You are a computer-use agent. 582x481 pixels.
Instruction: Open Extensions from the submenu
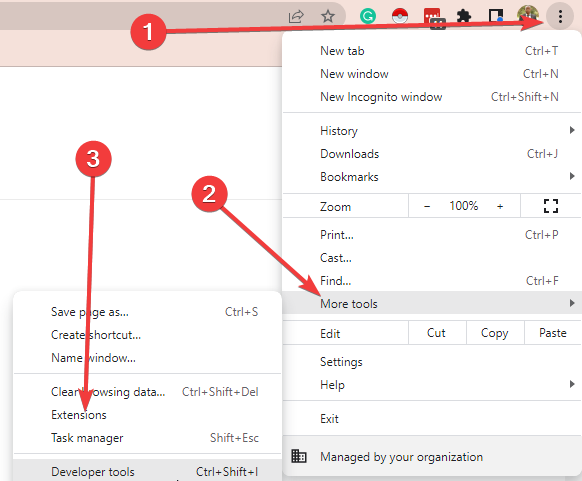pos(147,415)
